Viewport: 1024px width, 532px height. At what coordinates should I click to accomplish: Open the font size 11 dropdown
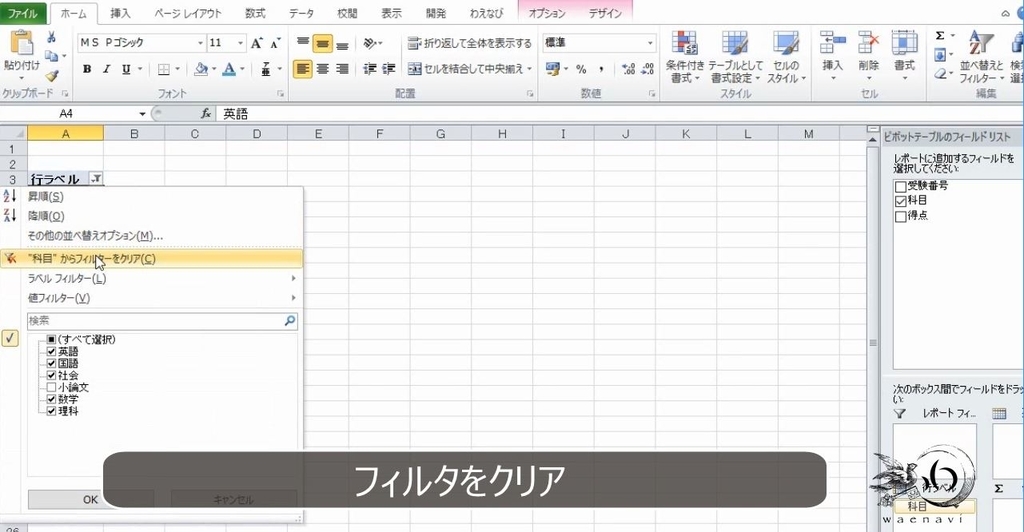(240, 43)
